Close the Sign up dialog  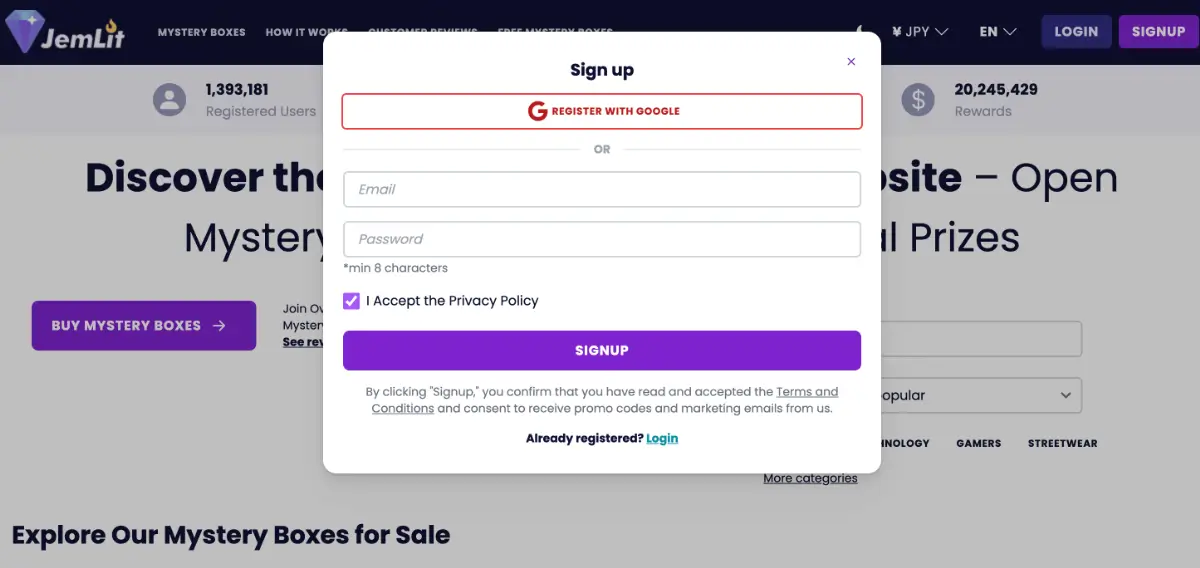(x=851, y=61)
